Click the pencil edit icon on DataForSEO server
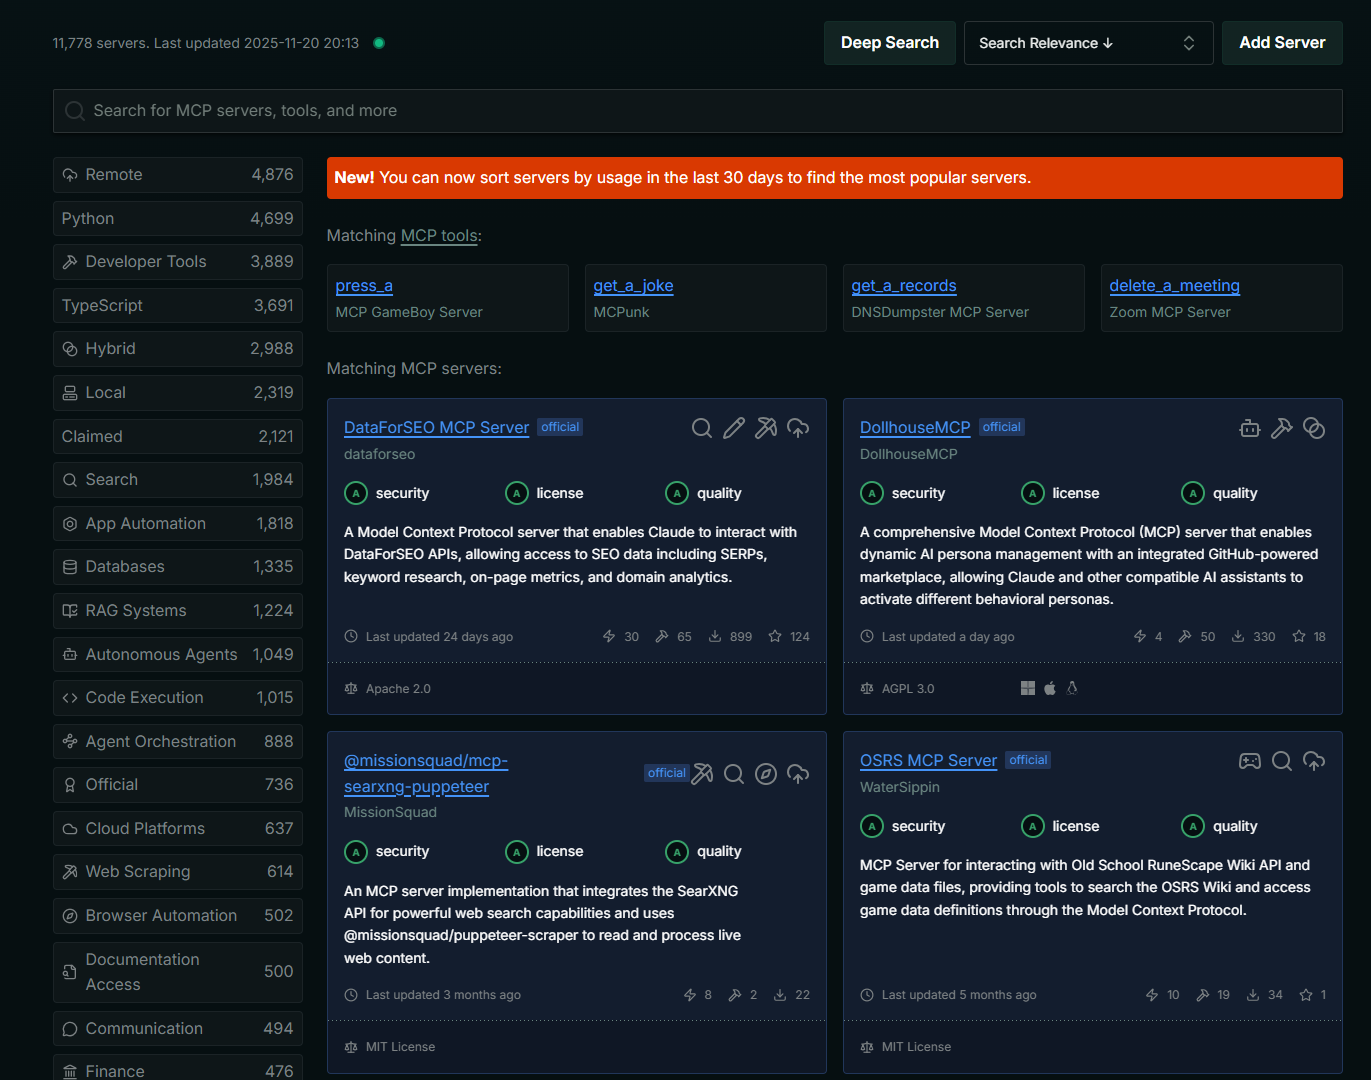1371x1080 pixels. tap(734, 428)
